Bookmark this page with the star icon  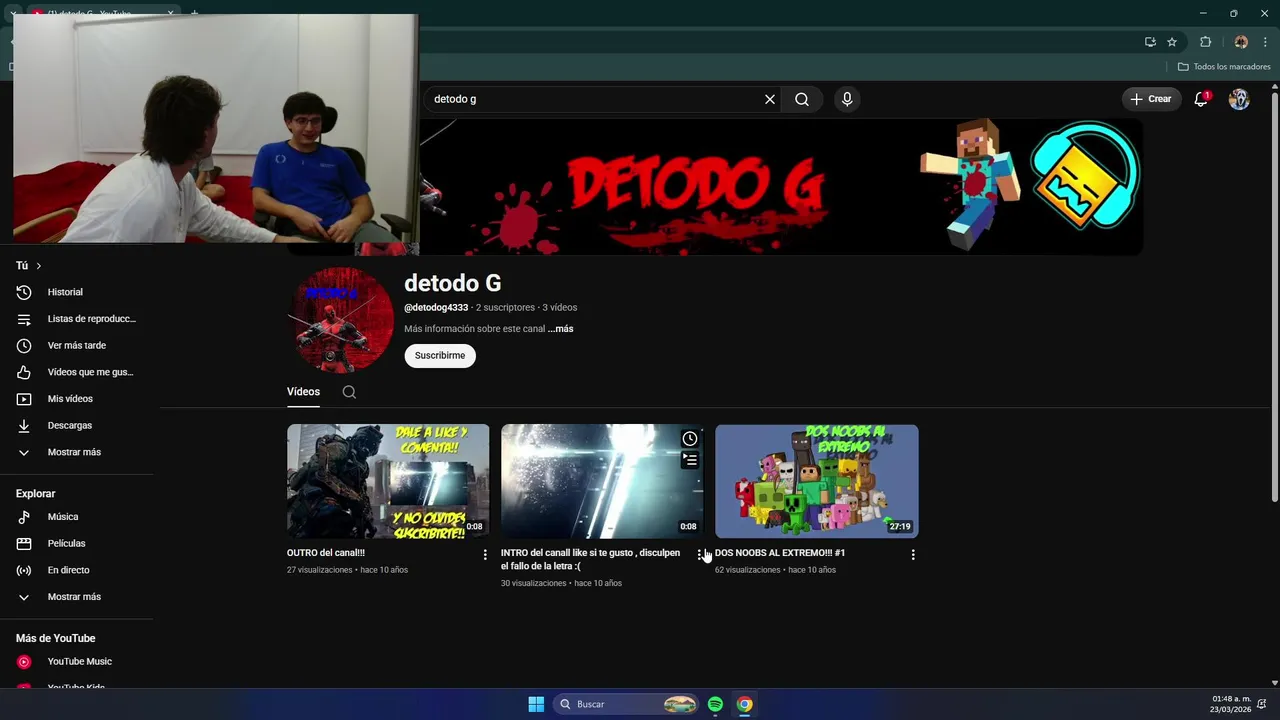click(x=1172, y=42)
